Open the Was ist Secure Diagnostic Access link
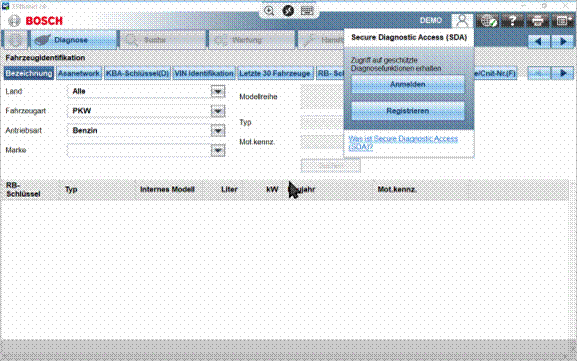The image size is (578, 362). pos(403,142)
